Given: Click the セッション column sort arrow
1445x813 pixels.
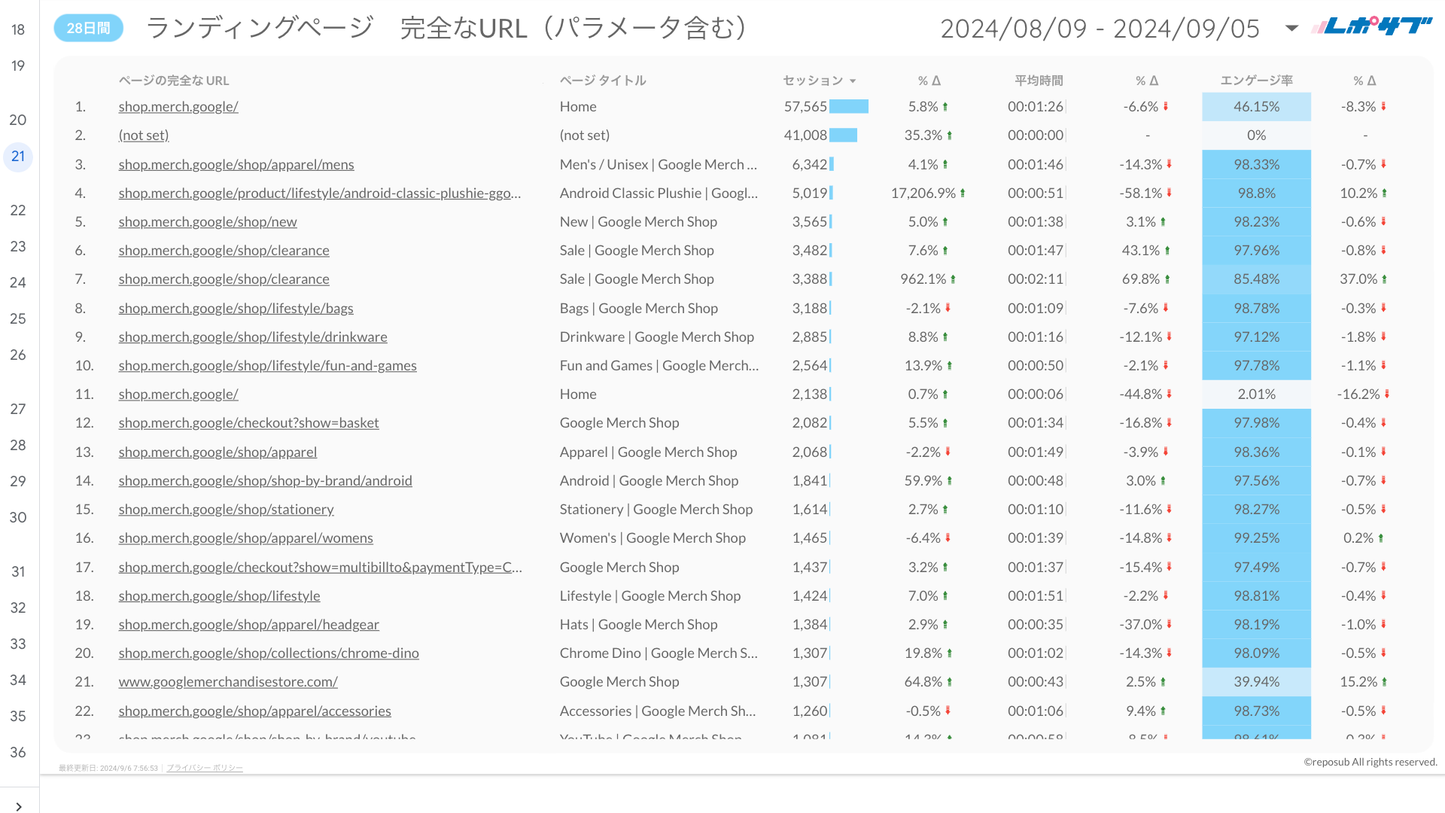Looking at the screenshot, I should [x=853, y=81].
